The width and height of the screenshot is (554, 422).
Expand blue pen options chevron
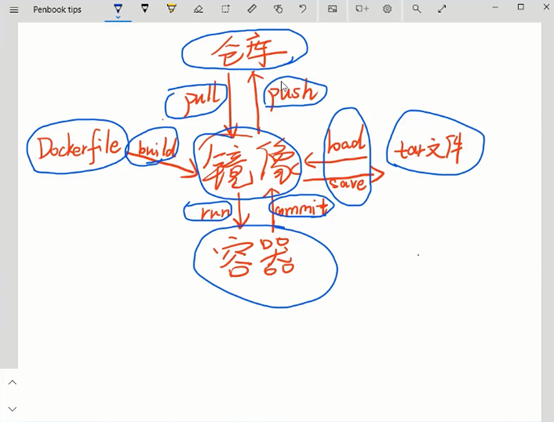click(118, 17)
